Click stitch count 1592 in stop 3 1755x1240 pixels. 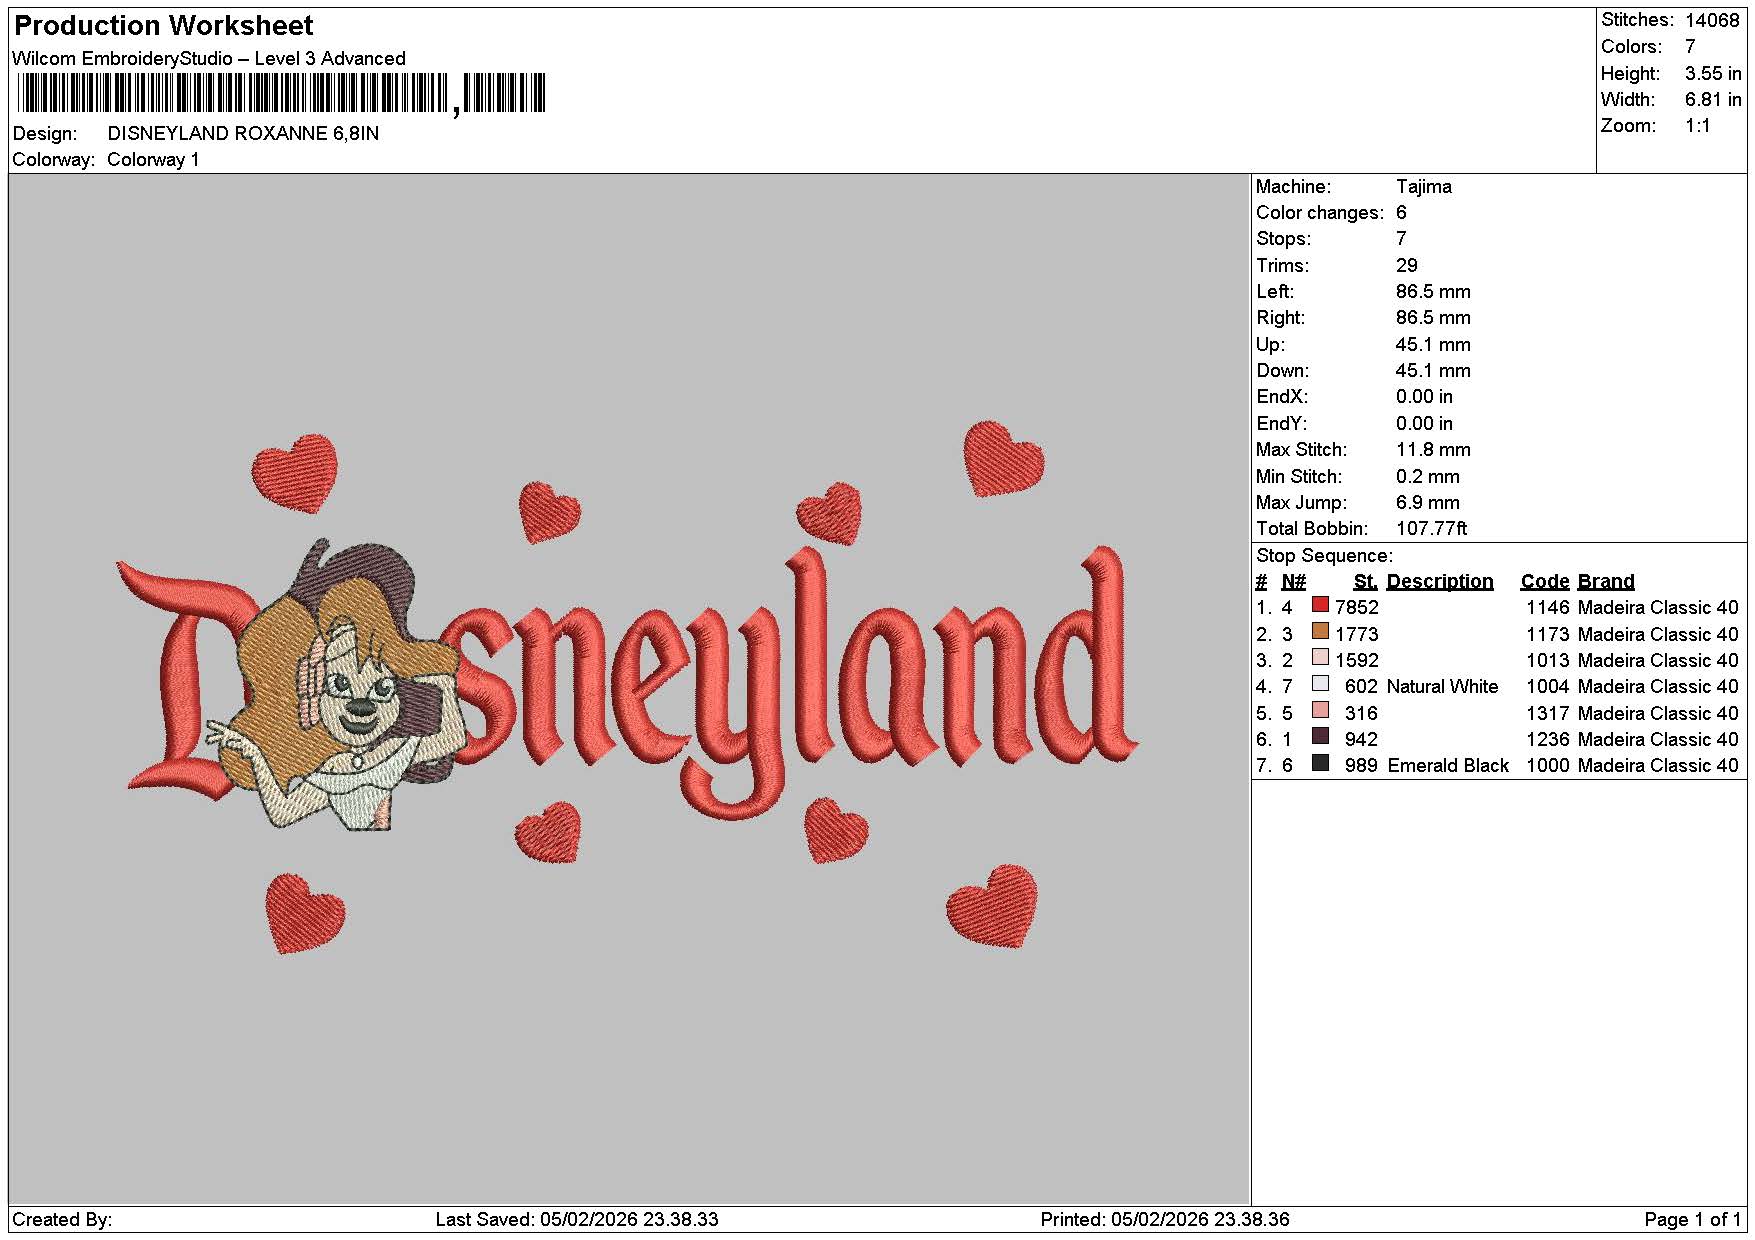[1357, 661]
